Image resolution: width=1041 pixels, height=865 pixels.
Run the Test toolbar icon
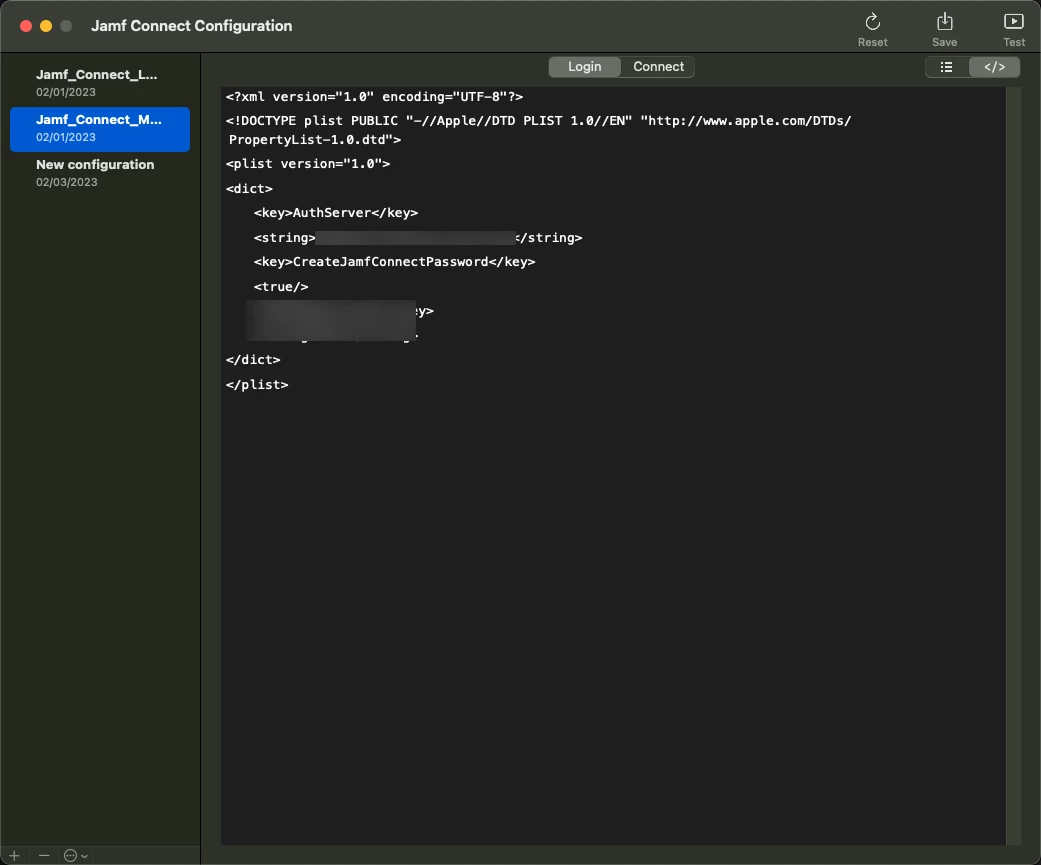coord(1014,30)
